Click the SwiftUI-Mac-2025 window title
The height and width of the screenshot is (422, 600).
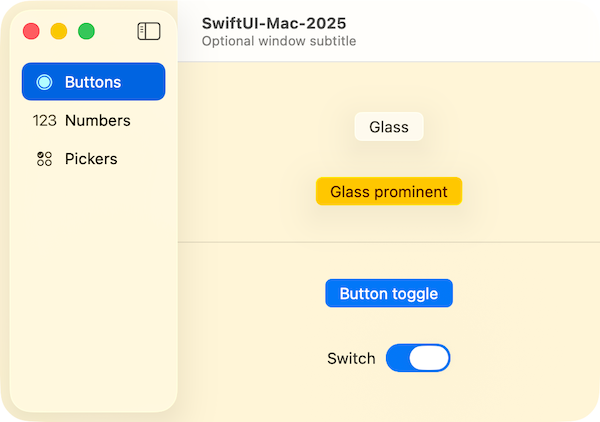click(274, 23)
